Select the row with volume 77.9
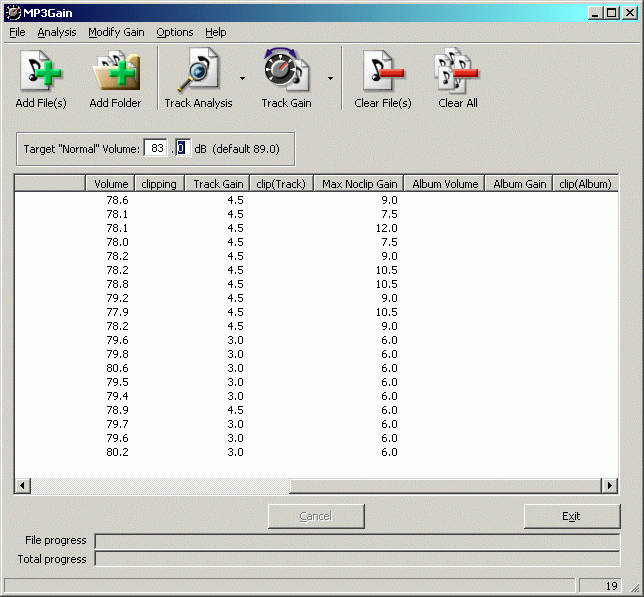The width and height of the screenshot is (644, 597). pyautogui.click(x=316, y=312)
